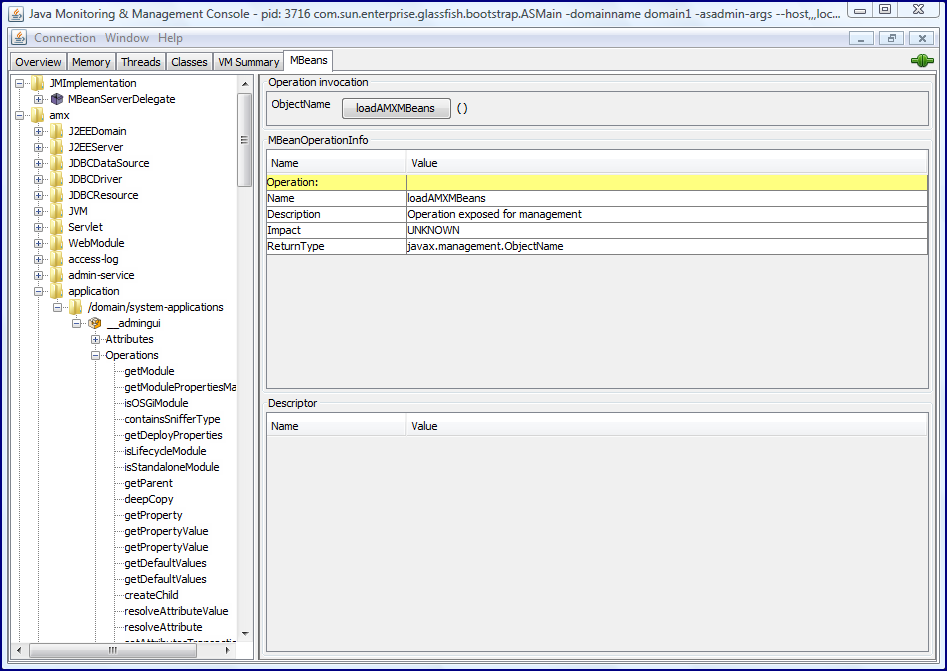Collapse the __admingui node

(x=76, y=323)
